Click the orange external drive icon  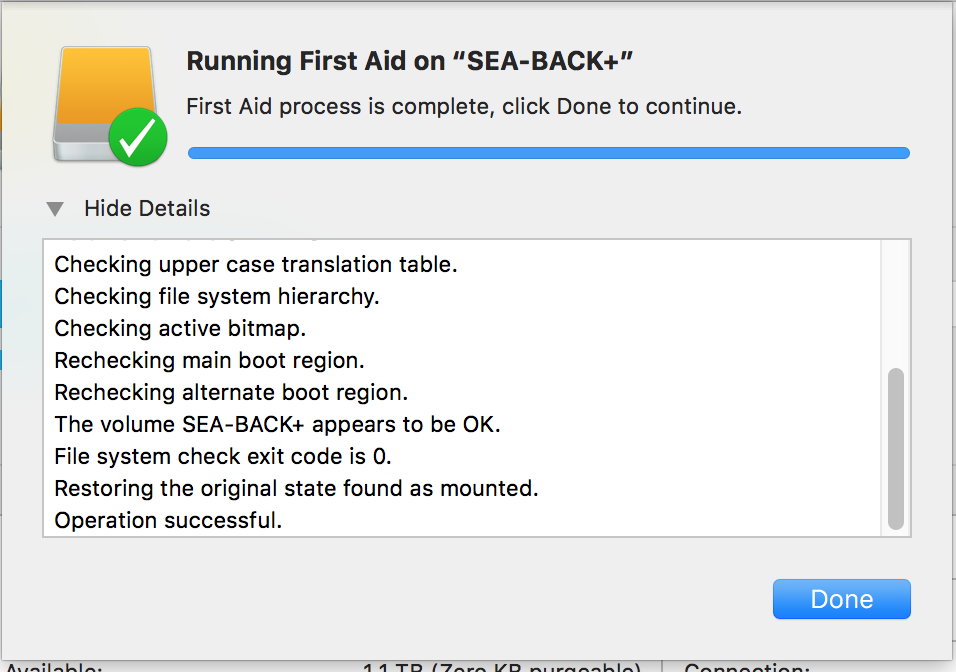point(100,95)
